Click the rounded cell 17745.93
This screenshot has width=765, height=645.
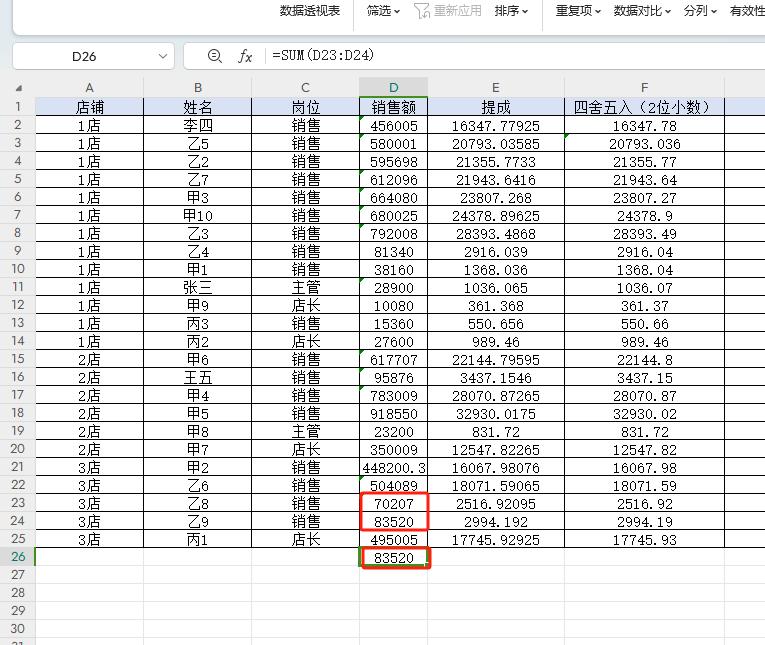pyautogui.click(x=644, y=540)
